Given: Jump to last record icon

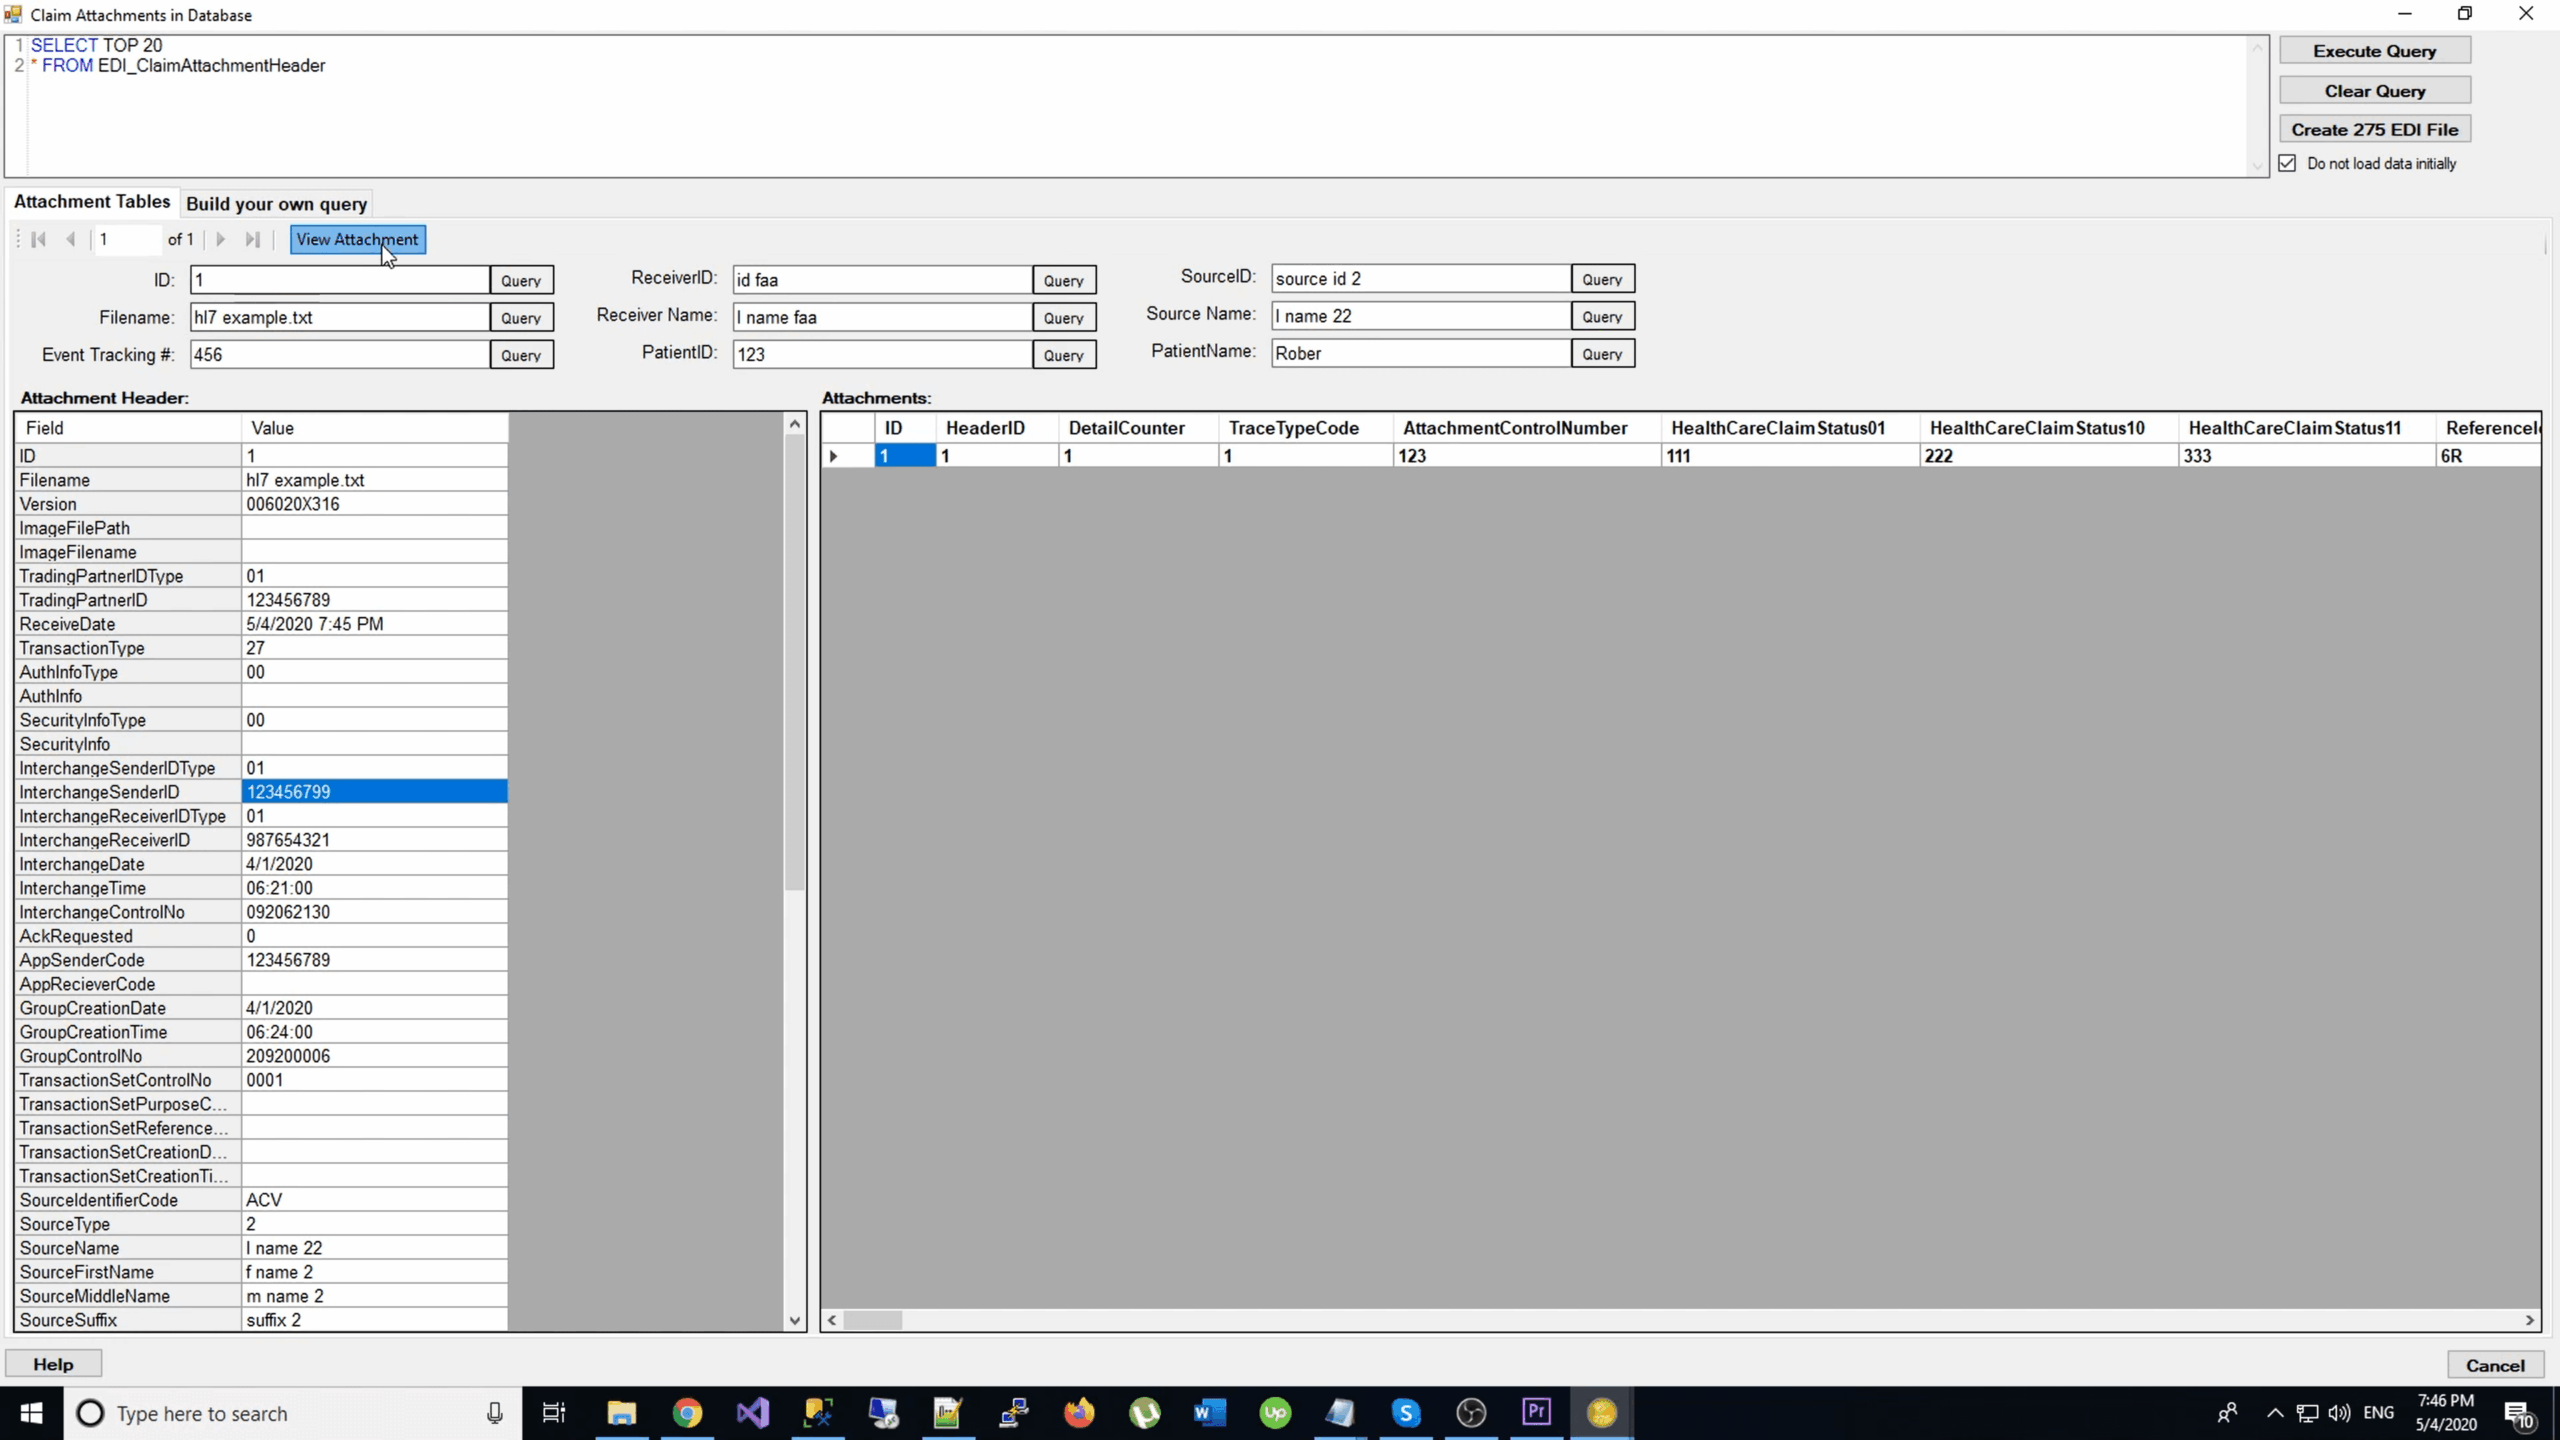Looking at the screenshot, I should coord(253,239).
